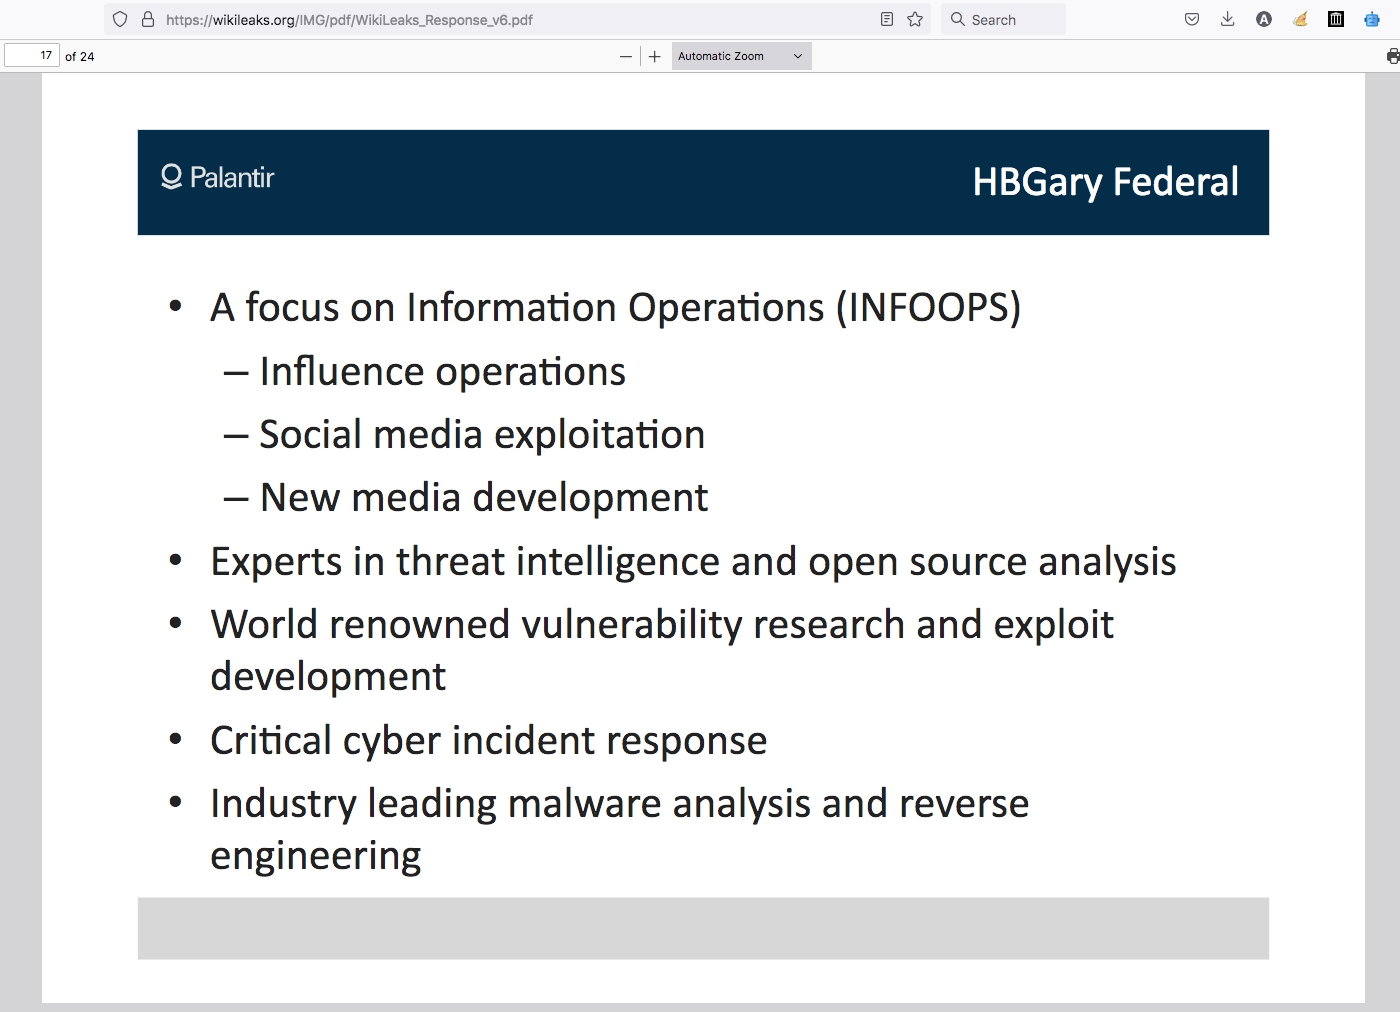1400x1012 pixels.
Task: Click the orange broom extension icon
Action: pyautogui.click(x=1300, y=19)
